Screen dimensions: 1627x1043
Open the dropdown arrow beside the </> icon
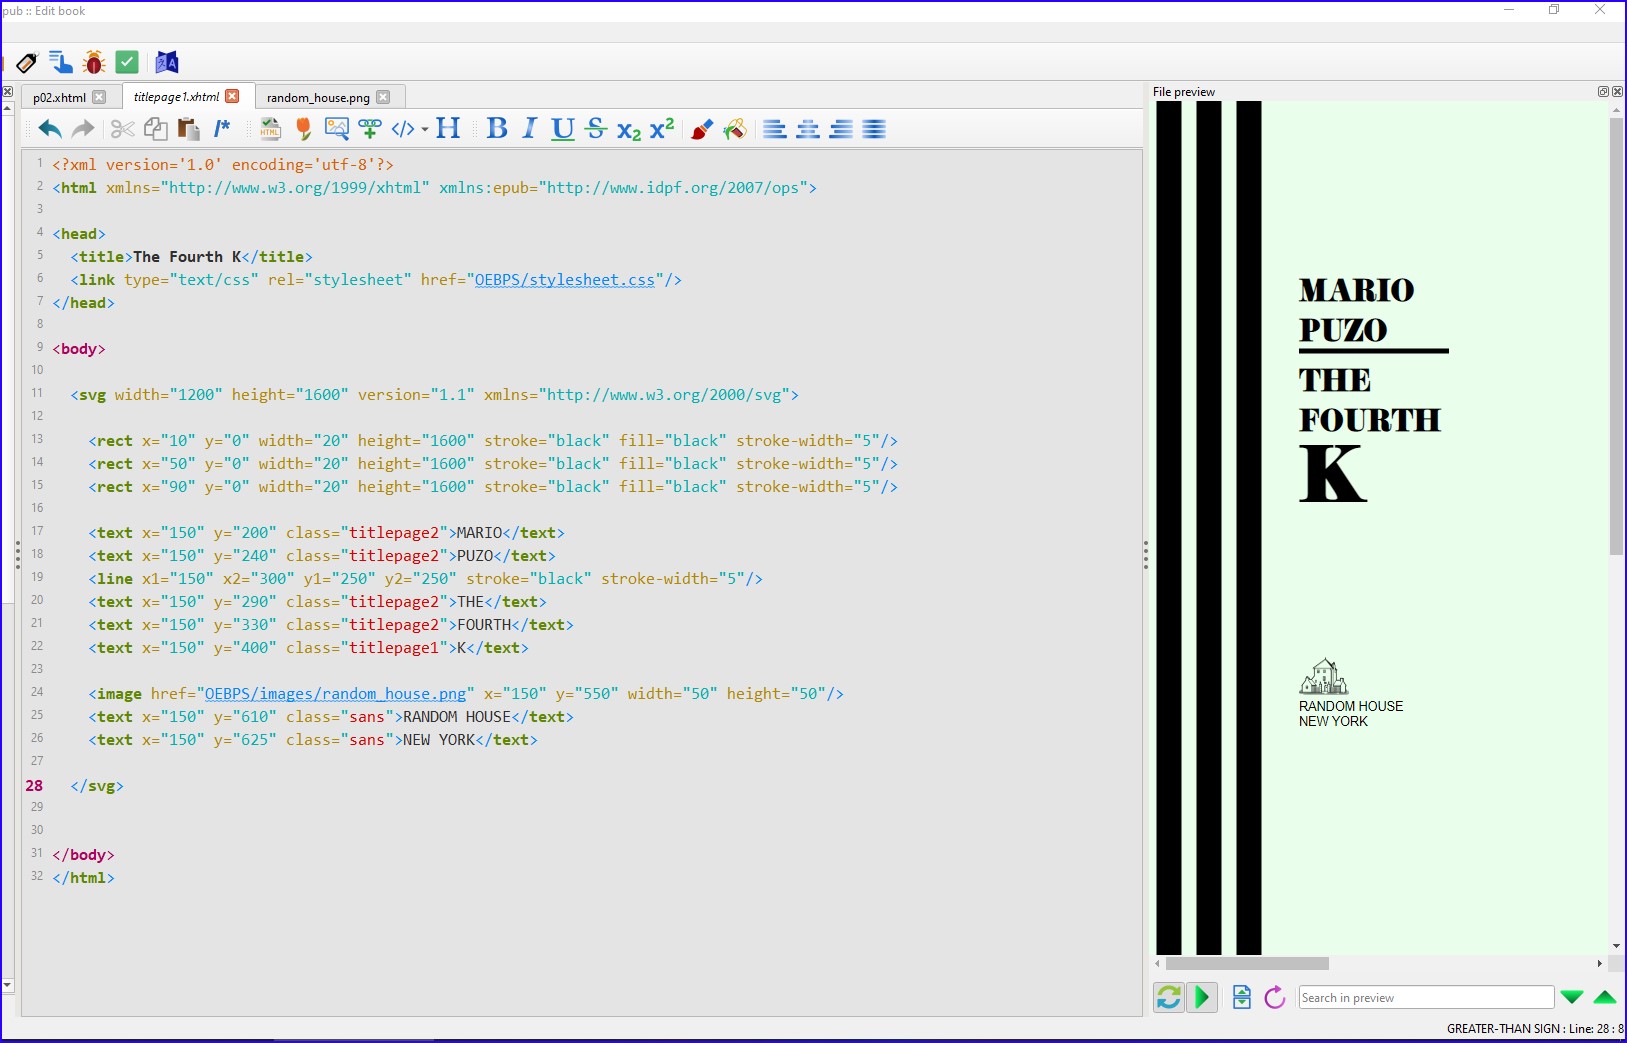(425, 129)
